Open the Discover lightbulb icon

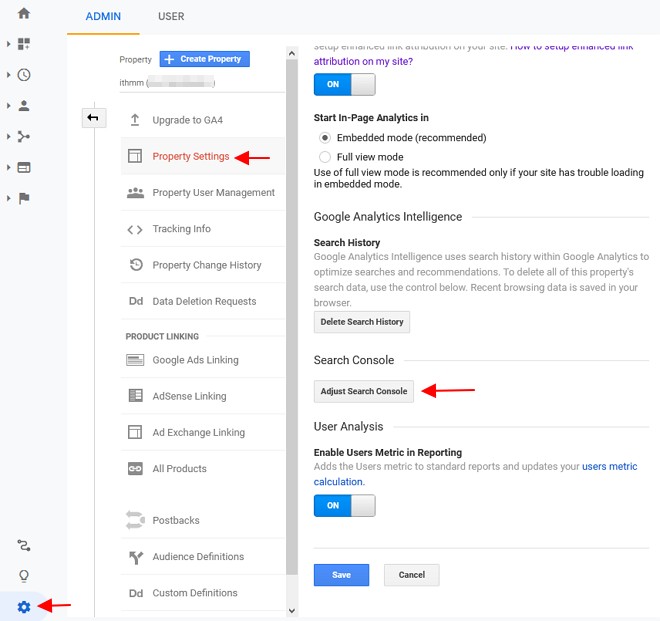[x=24, y=576]
